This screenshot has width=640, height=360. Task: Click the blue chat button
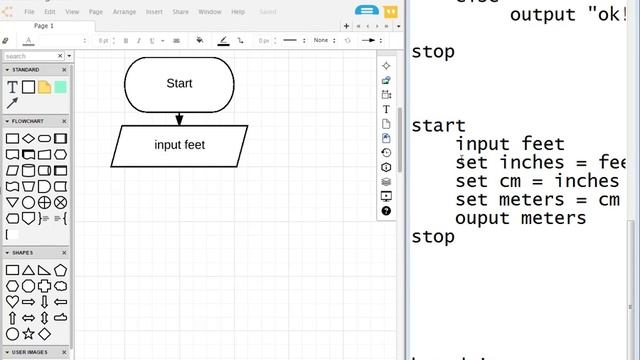[x=367, y=11]
